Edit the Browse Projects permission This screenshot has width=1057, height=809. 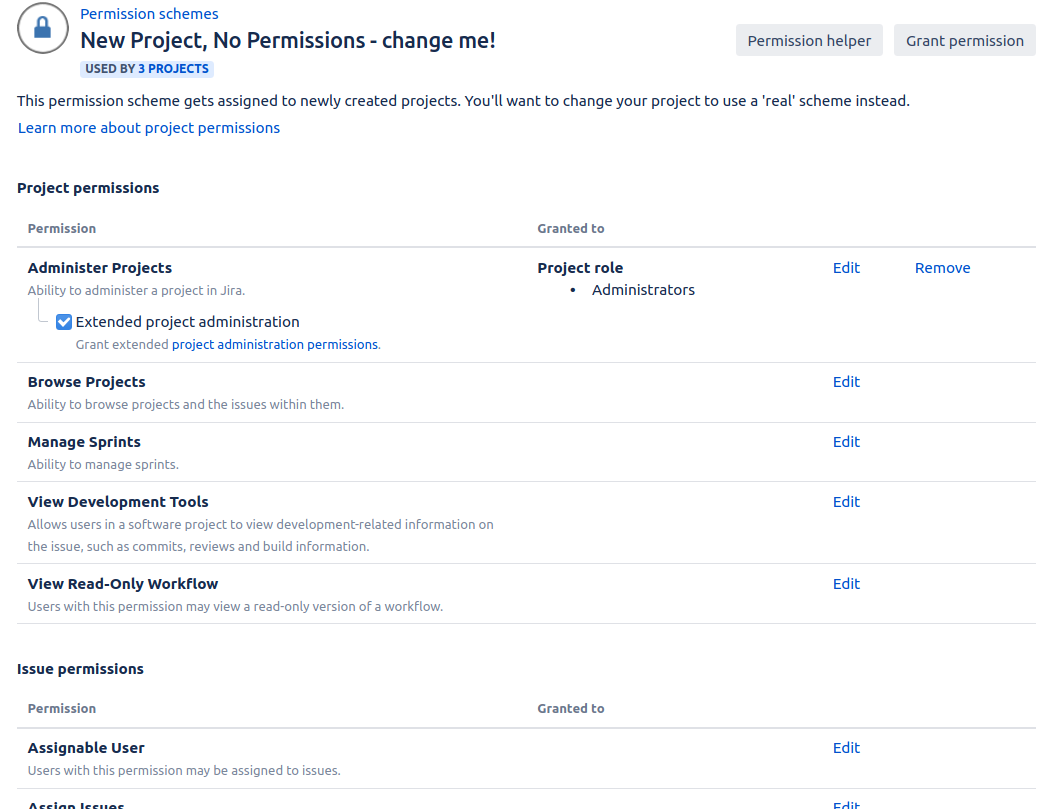coord(846,382)
